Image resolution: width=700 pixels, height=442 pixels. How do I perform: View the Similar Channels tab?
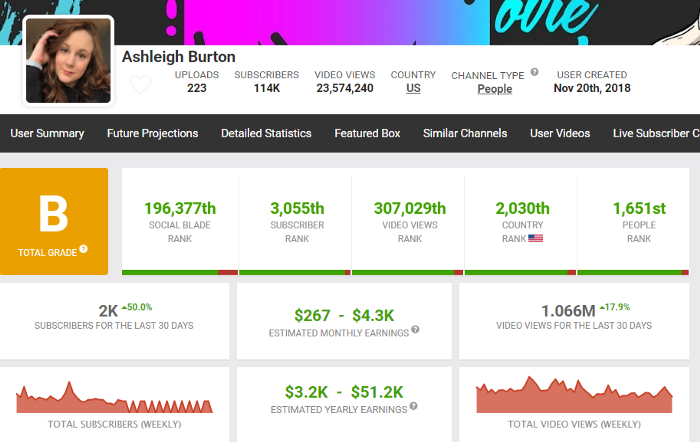(x=464, y=133)
